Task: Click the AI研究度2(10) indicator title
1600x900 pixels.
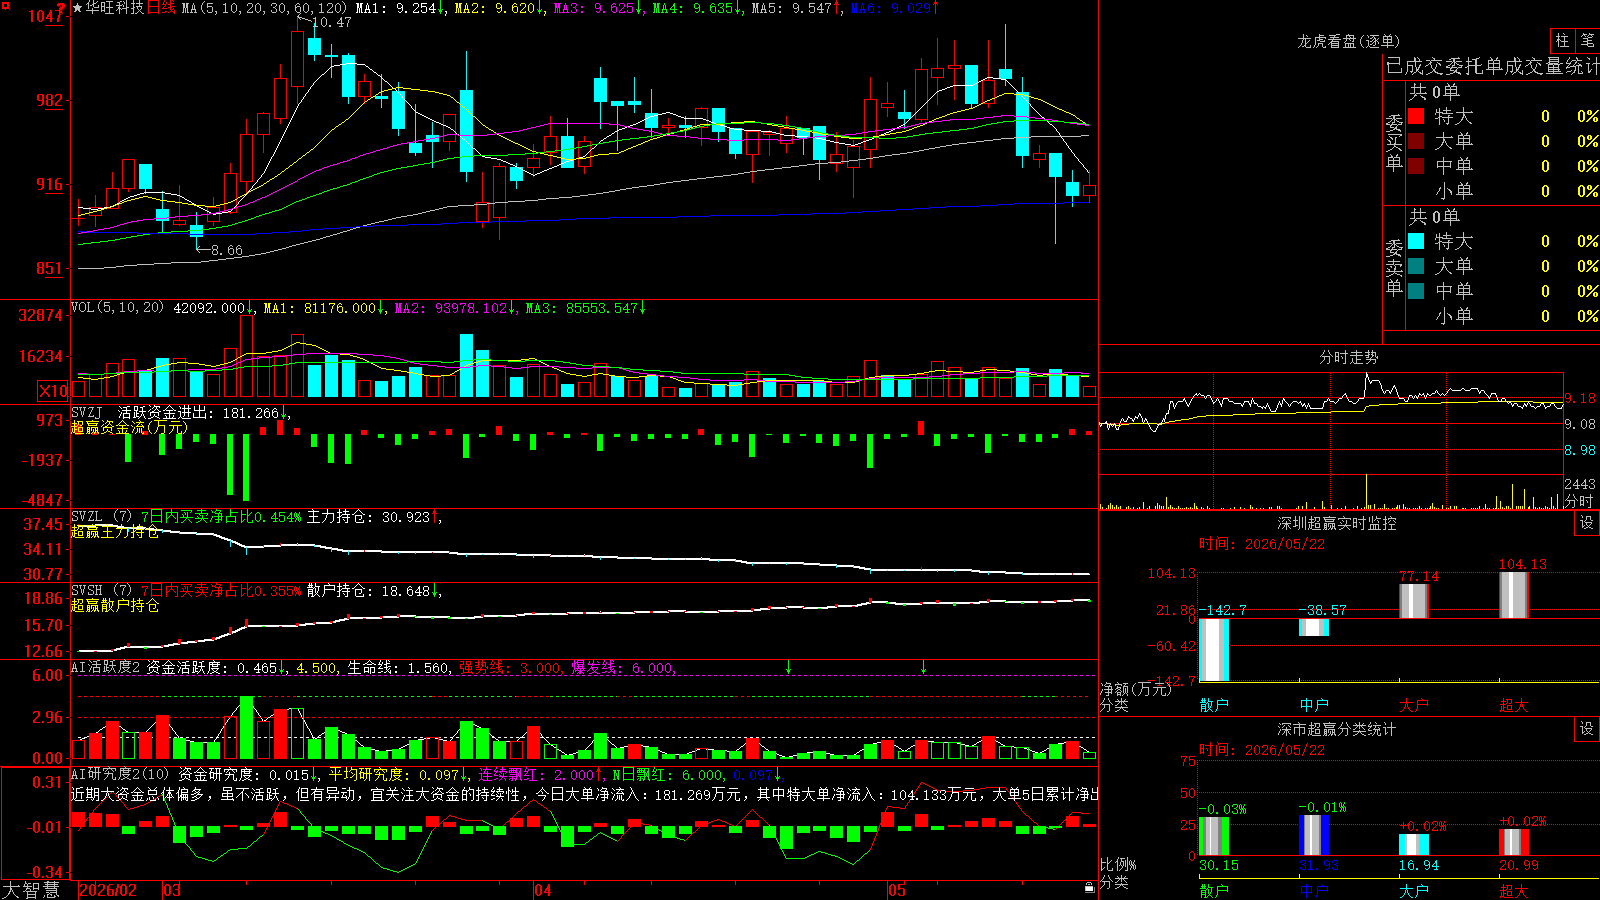Action: tap(120, 774)
